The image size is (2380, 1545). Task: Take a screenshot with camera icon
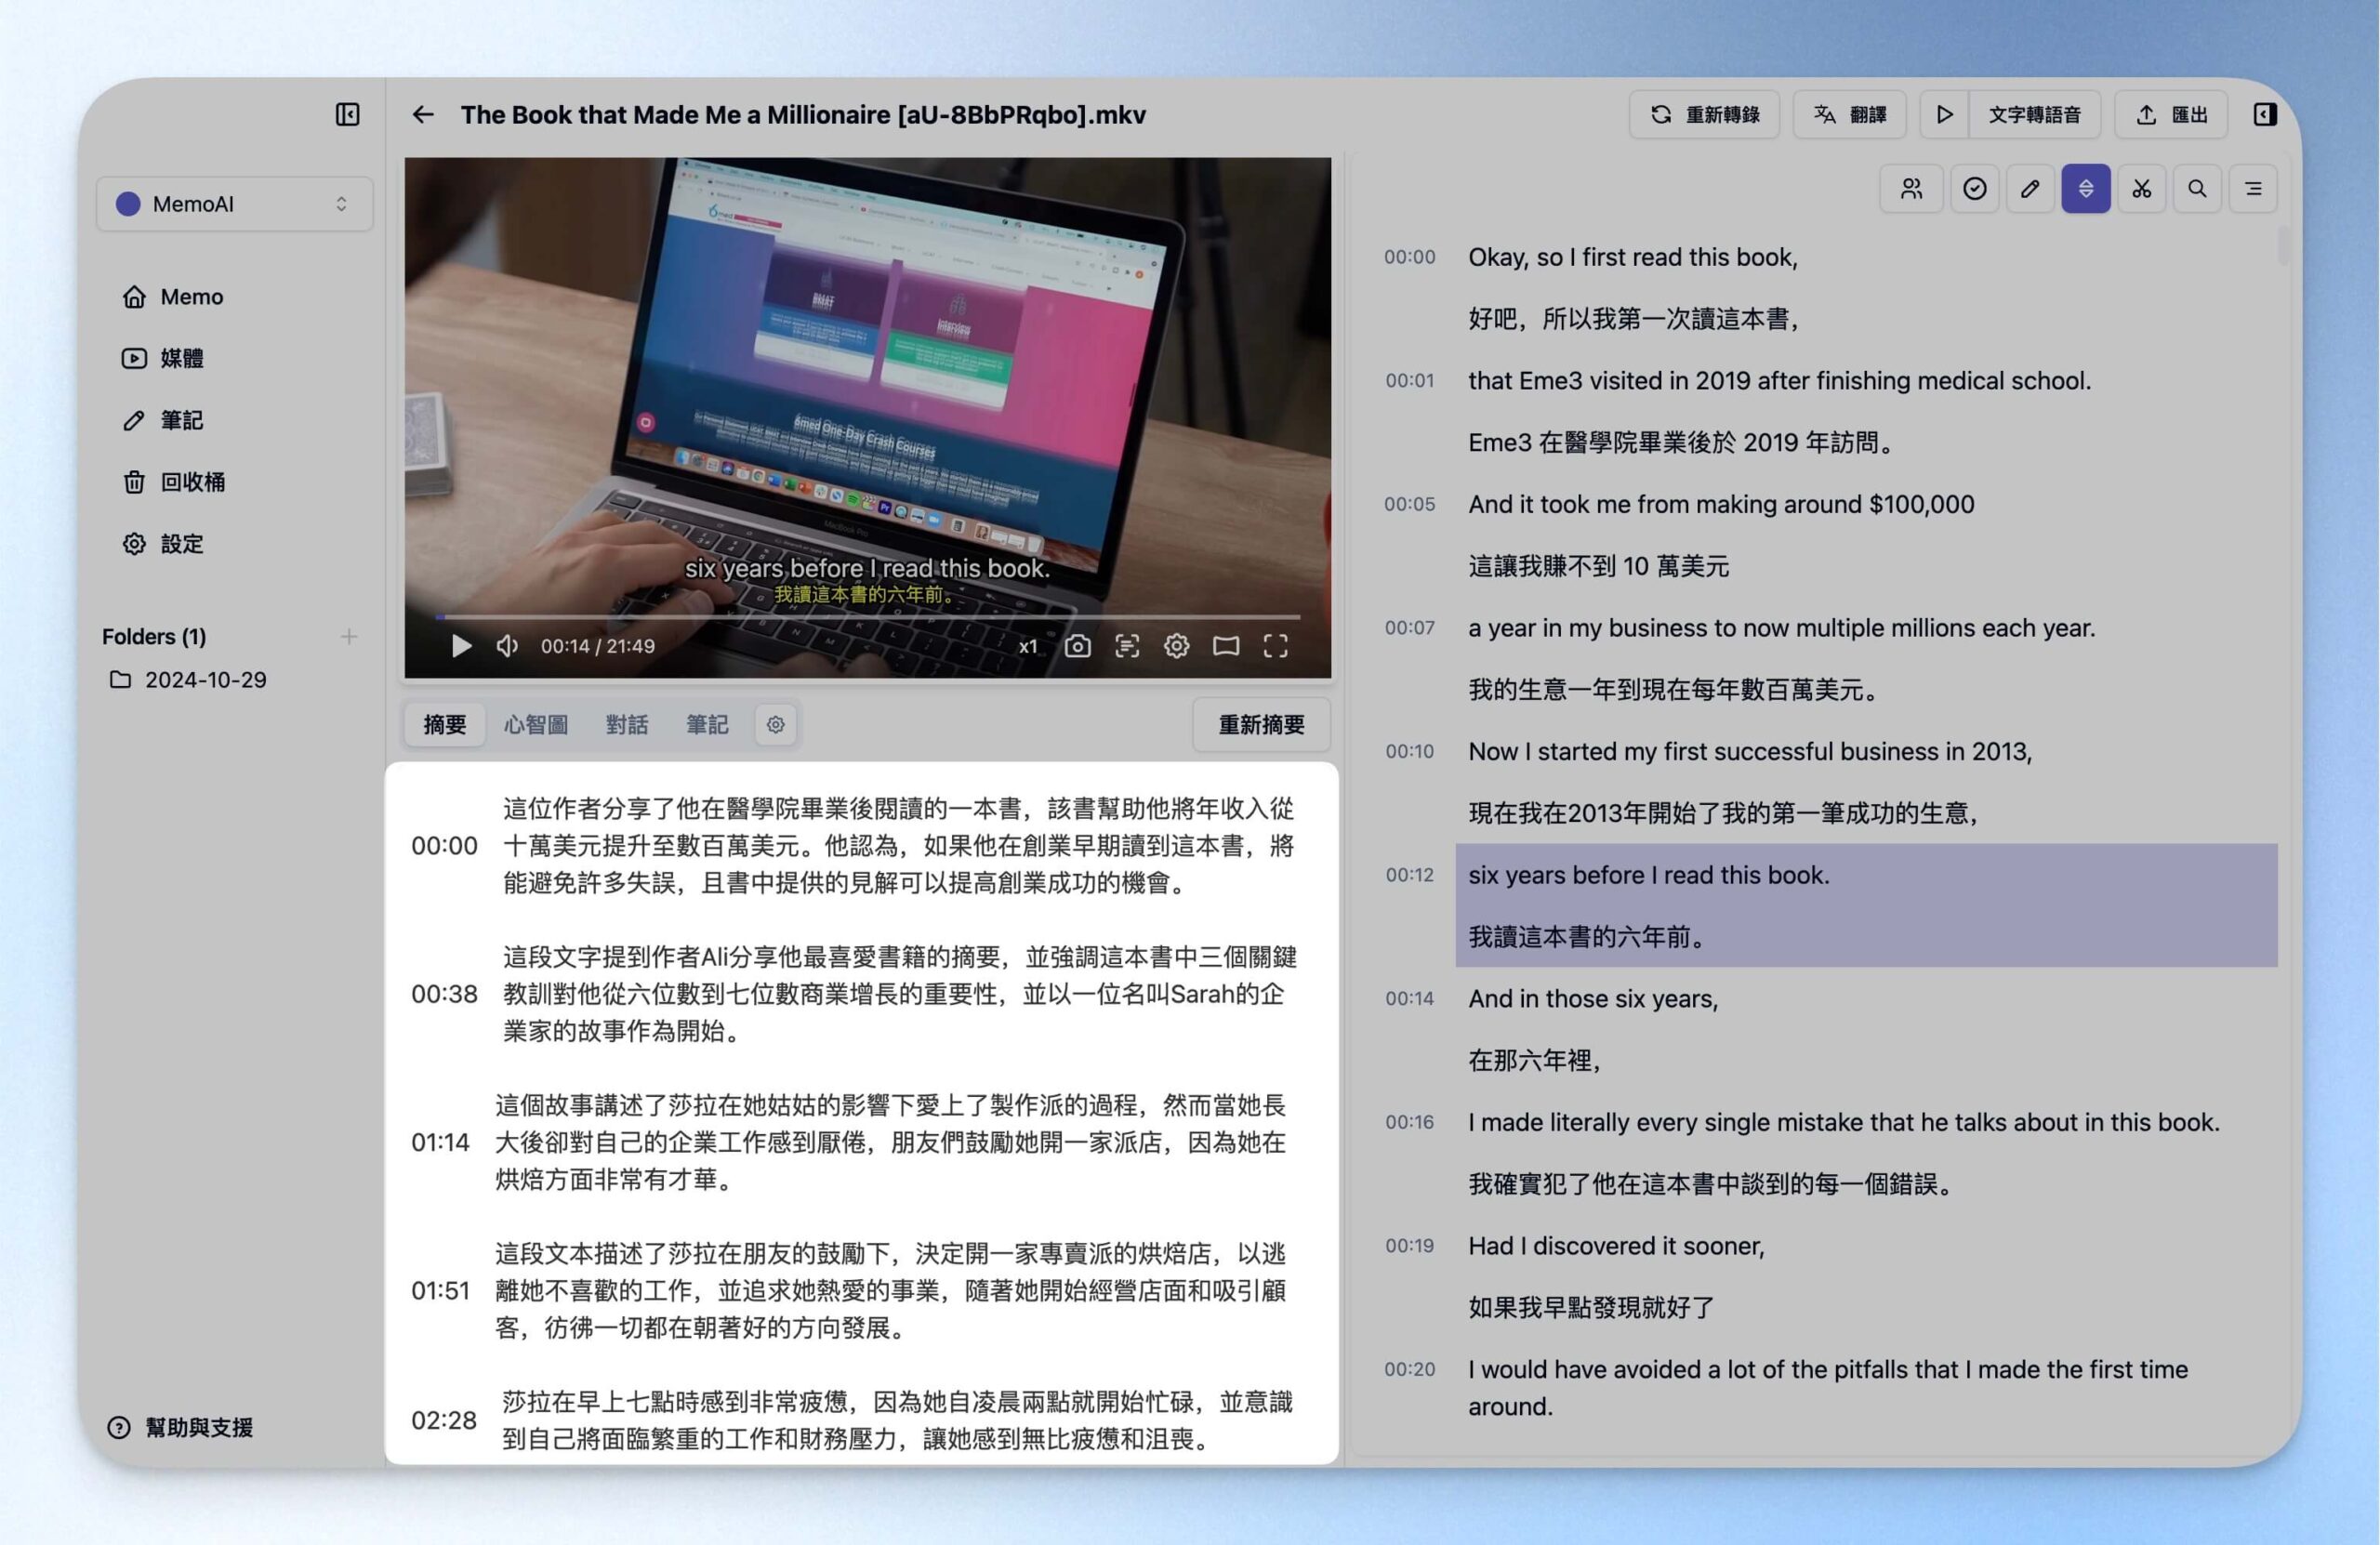1077,646
